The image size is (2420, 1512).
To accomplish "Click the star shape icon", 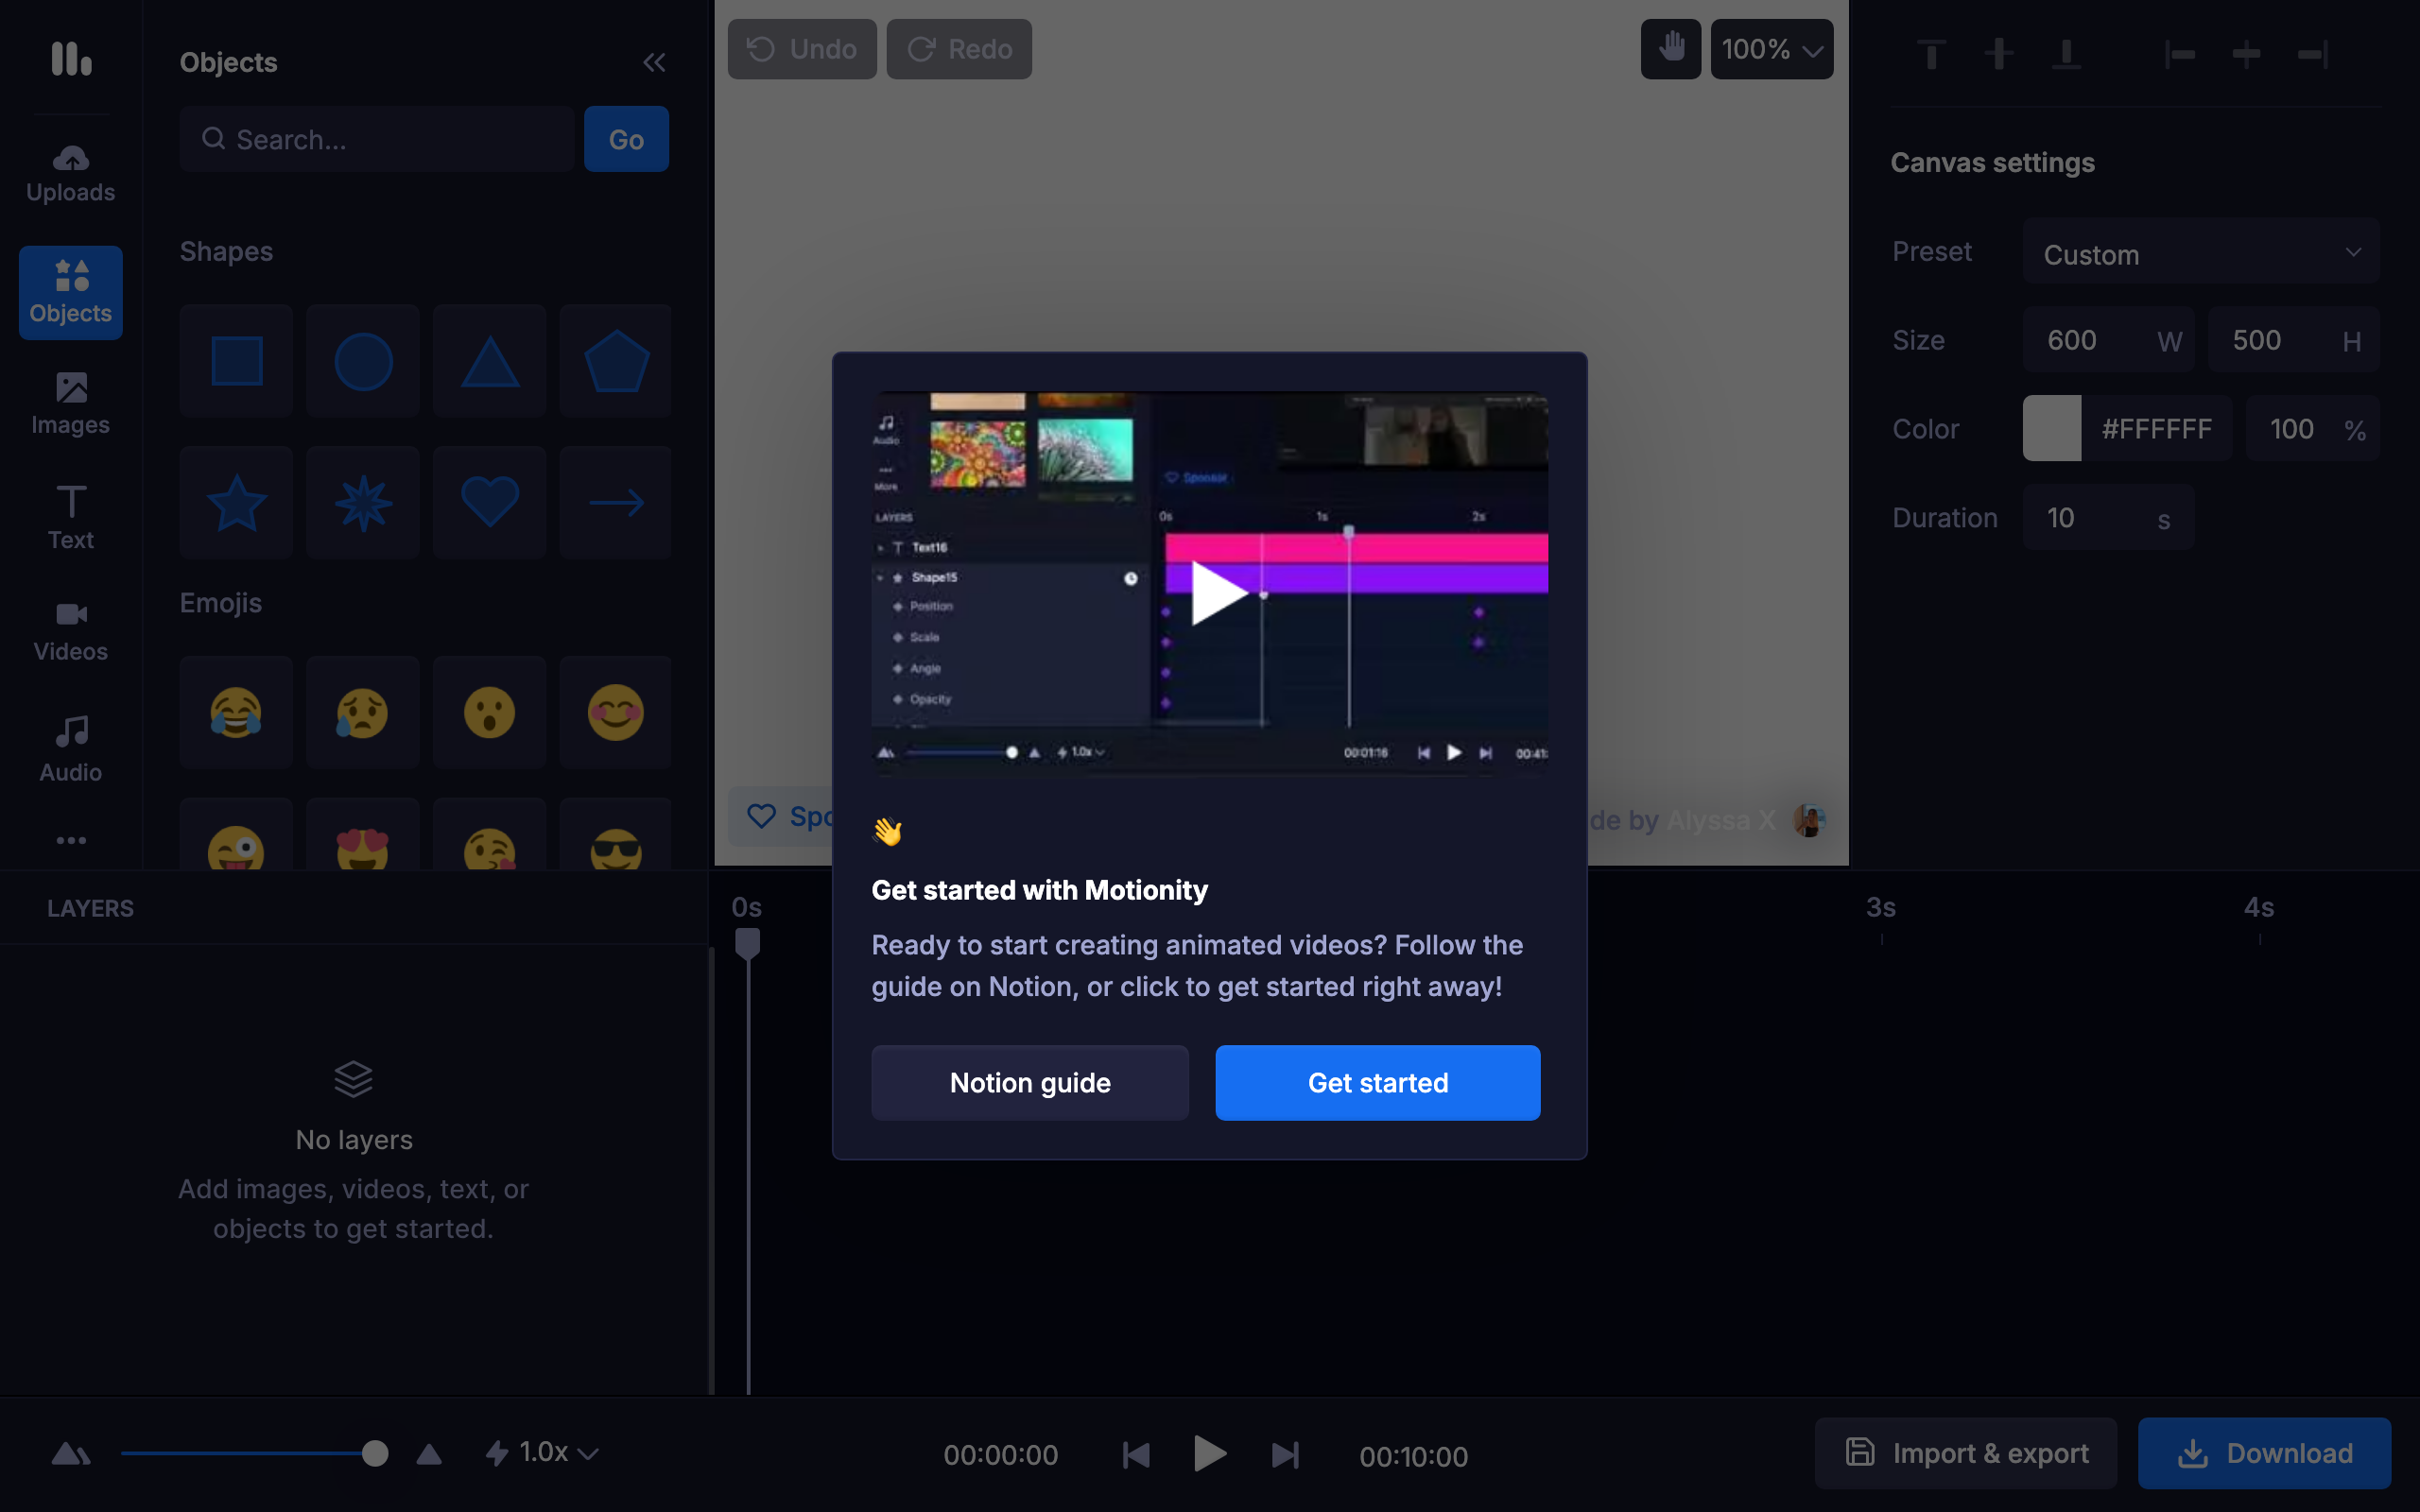I will coord(236,502).
